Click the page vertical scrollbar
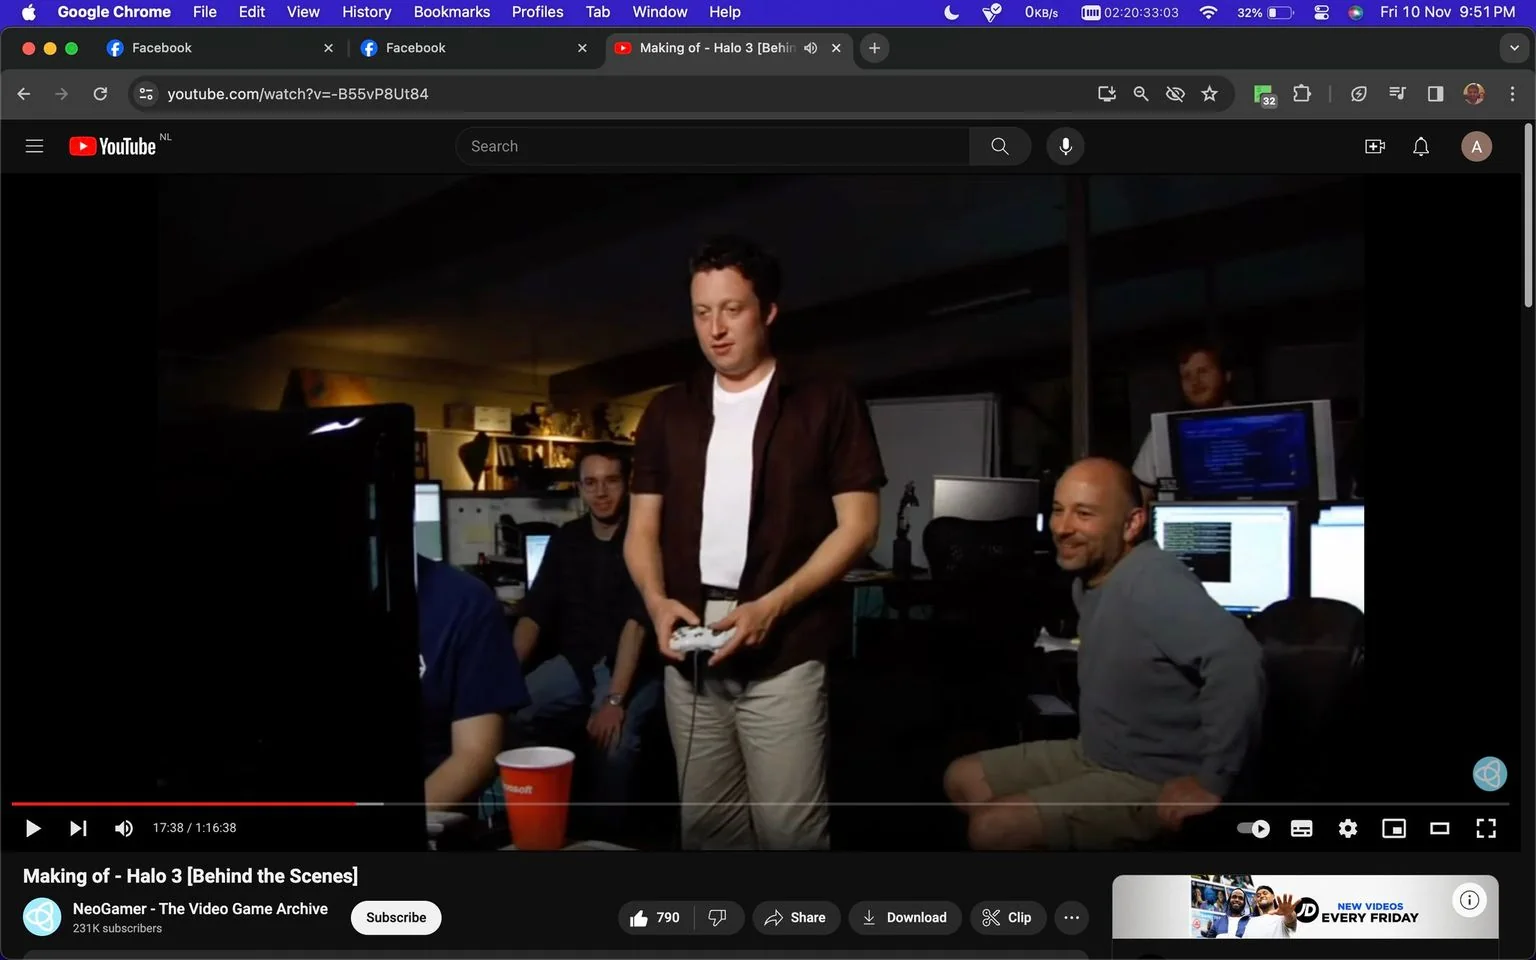This screenshot has height=960, width=1536. coord(1528,216)
